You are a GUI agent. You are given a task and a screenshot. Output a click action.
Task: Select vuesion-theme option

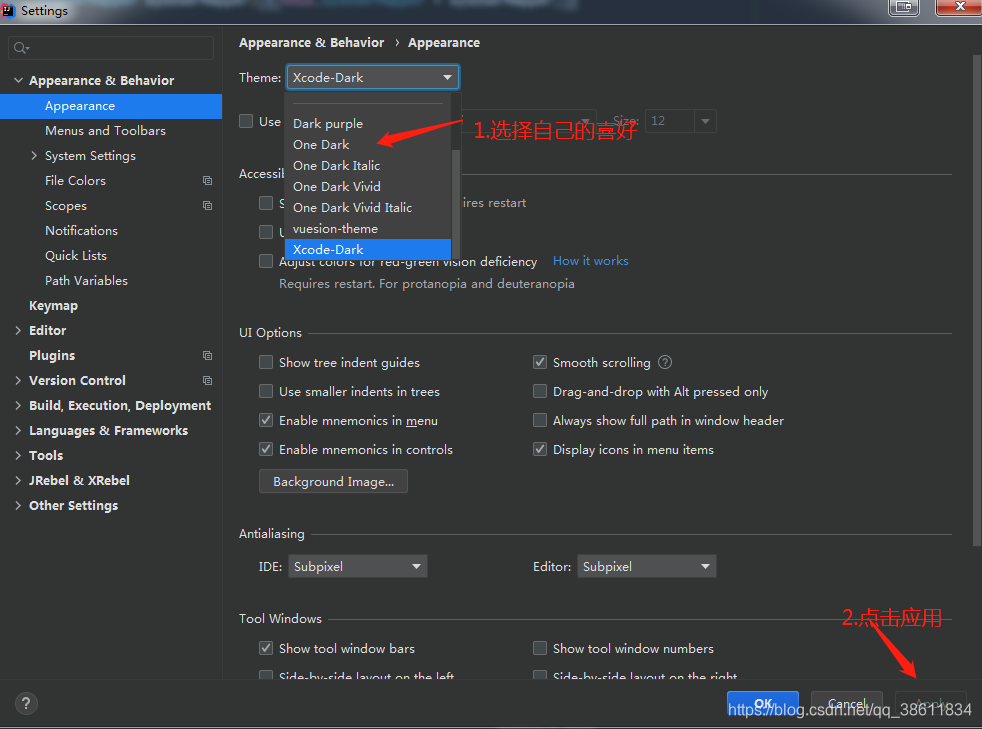[368, 229]
